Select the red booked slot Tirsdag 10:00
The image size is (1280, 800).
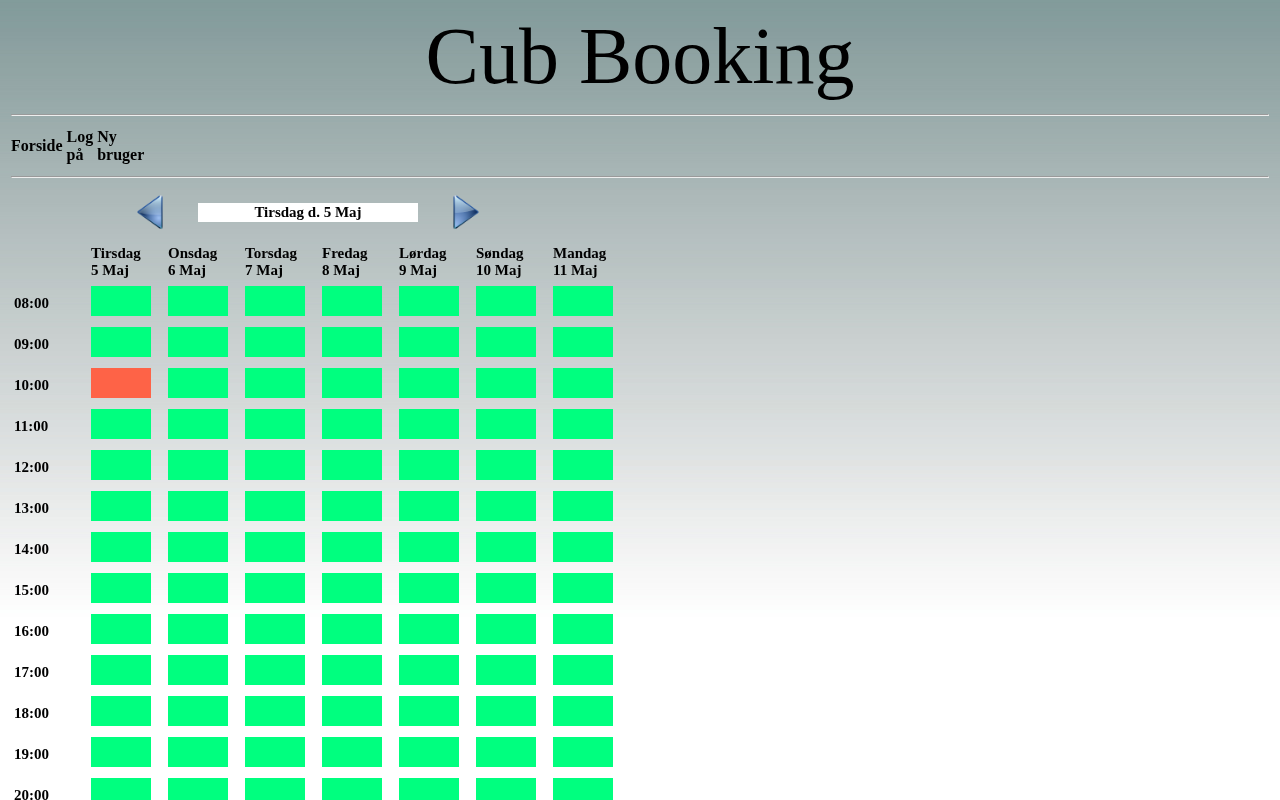(121, 383)
